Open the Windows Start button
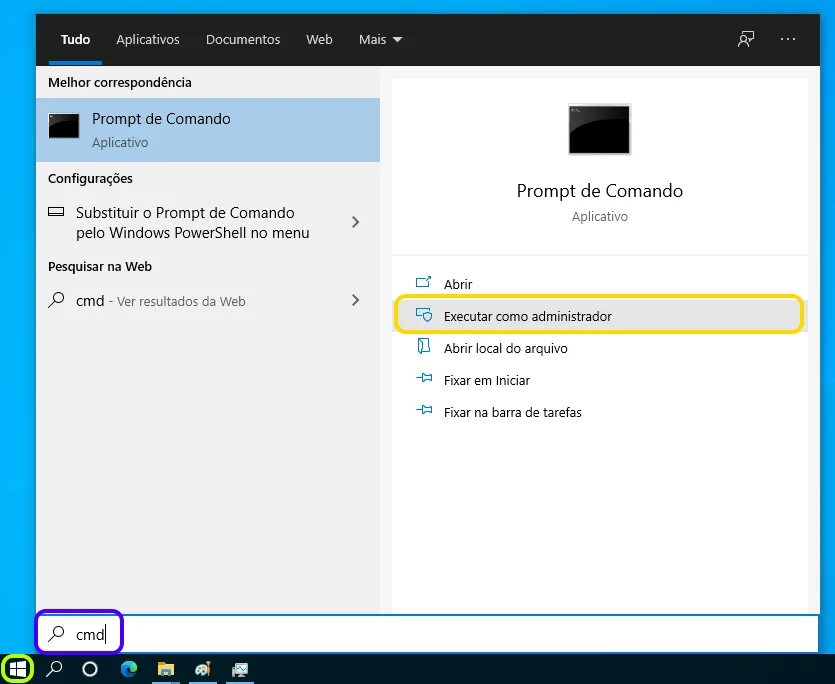 18,669
